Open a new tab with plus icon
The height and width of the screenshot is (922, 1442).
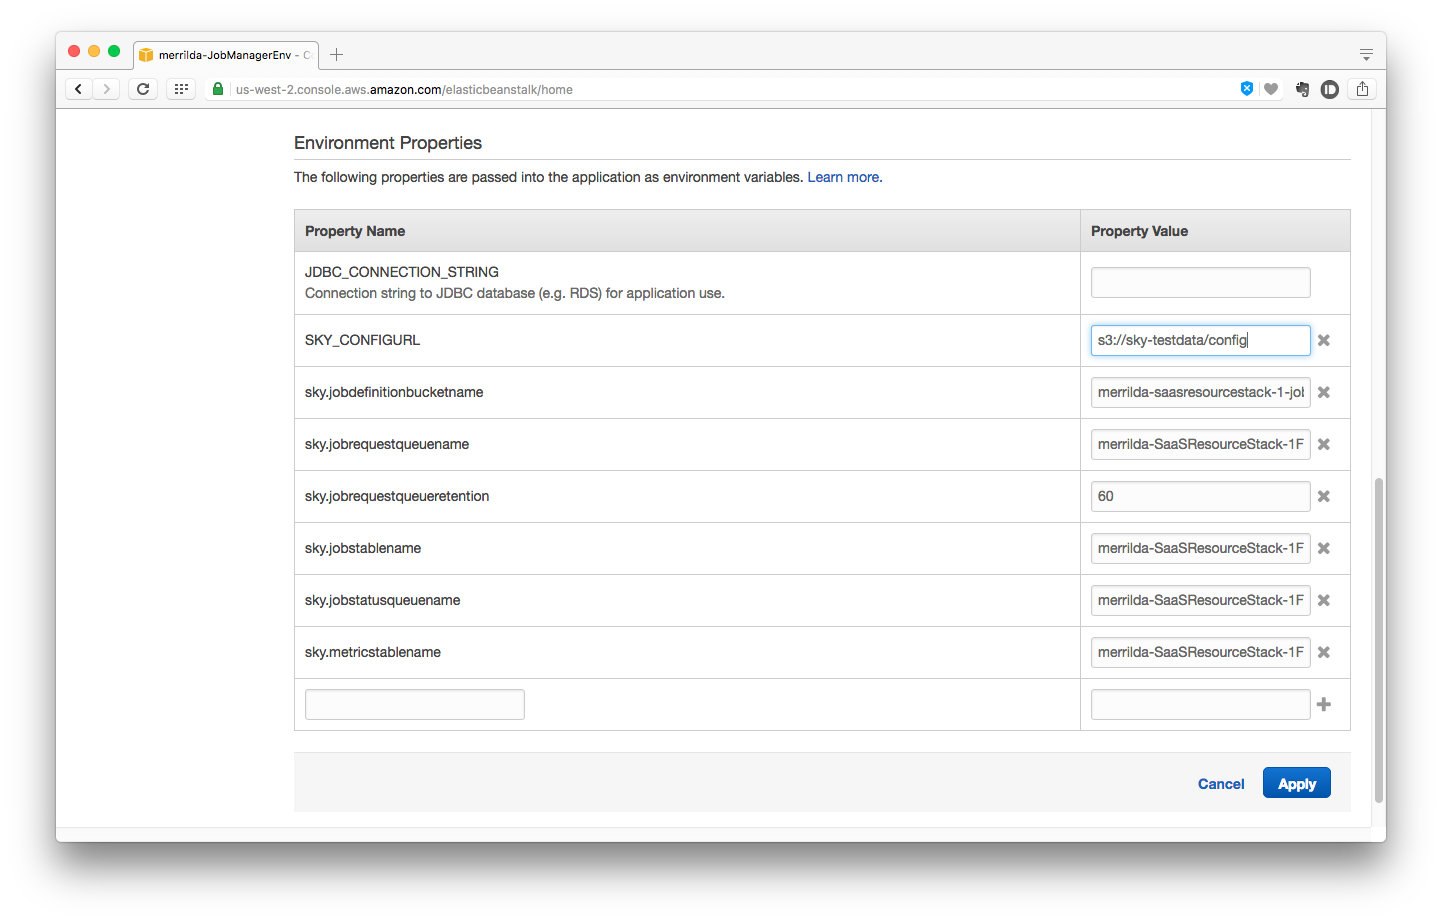coord(337,54)
